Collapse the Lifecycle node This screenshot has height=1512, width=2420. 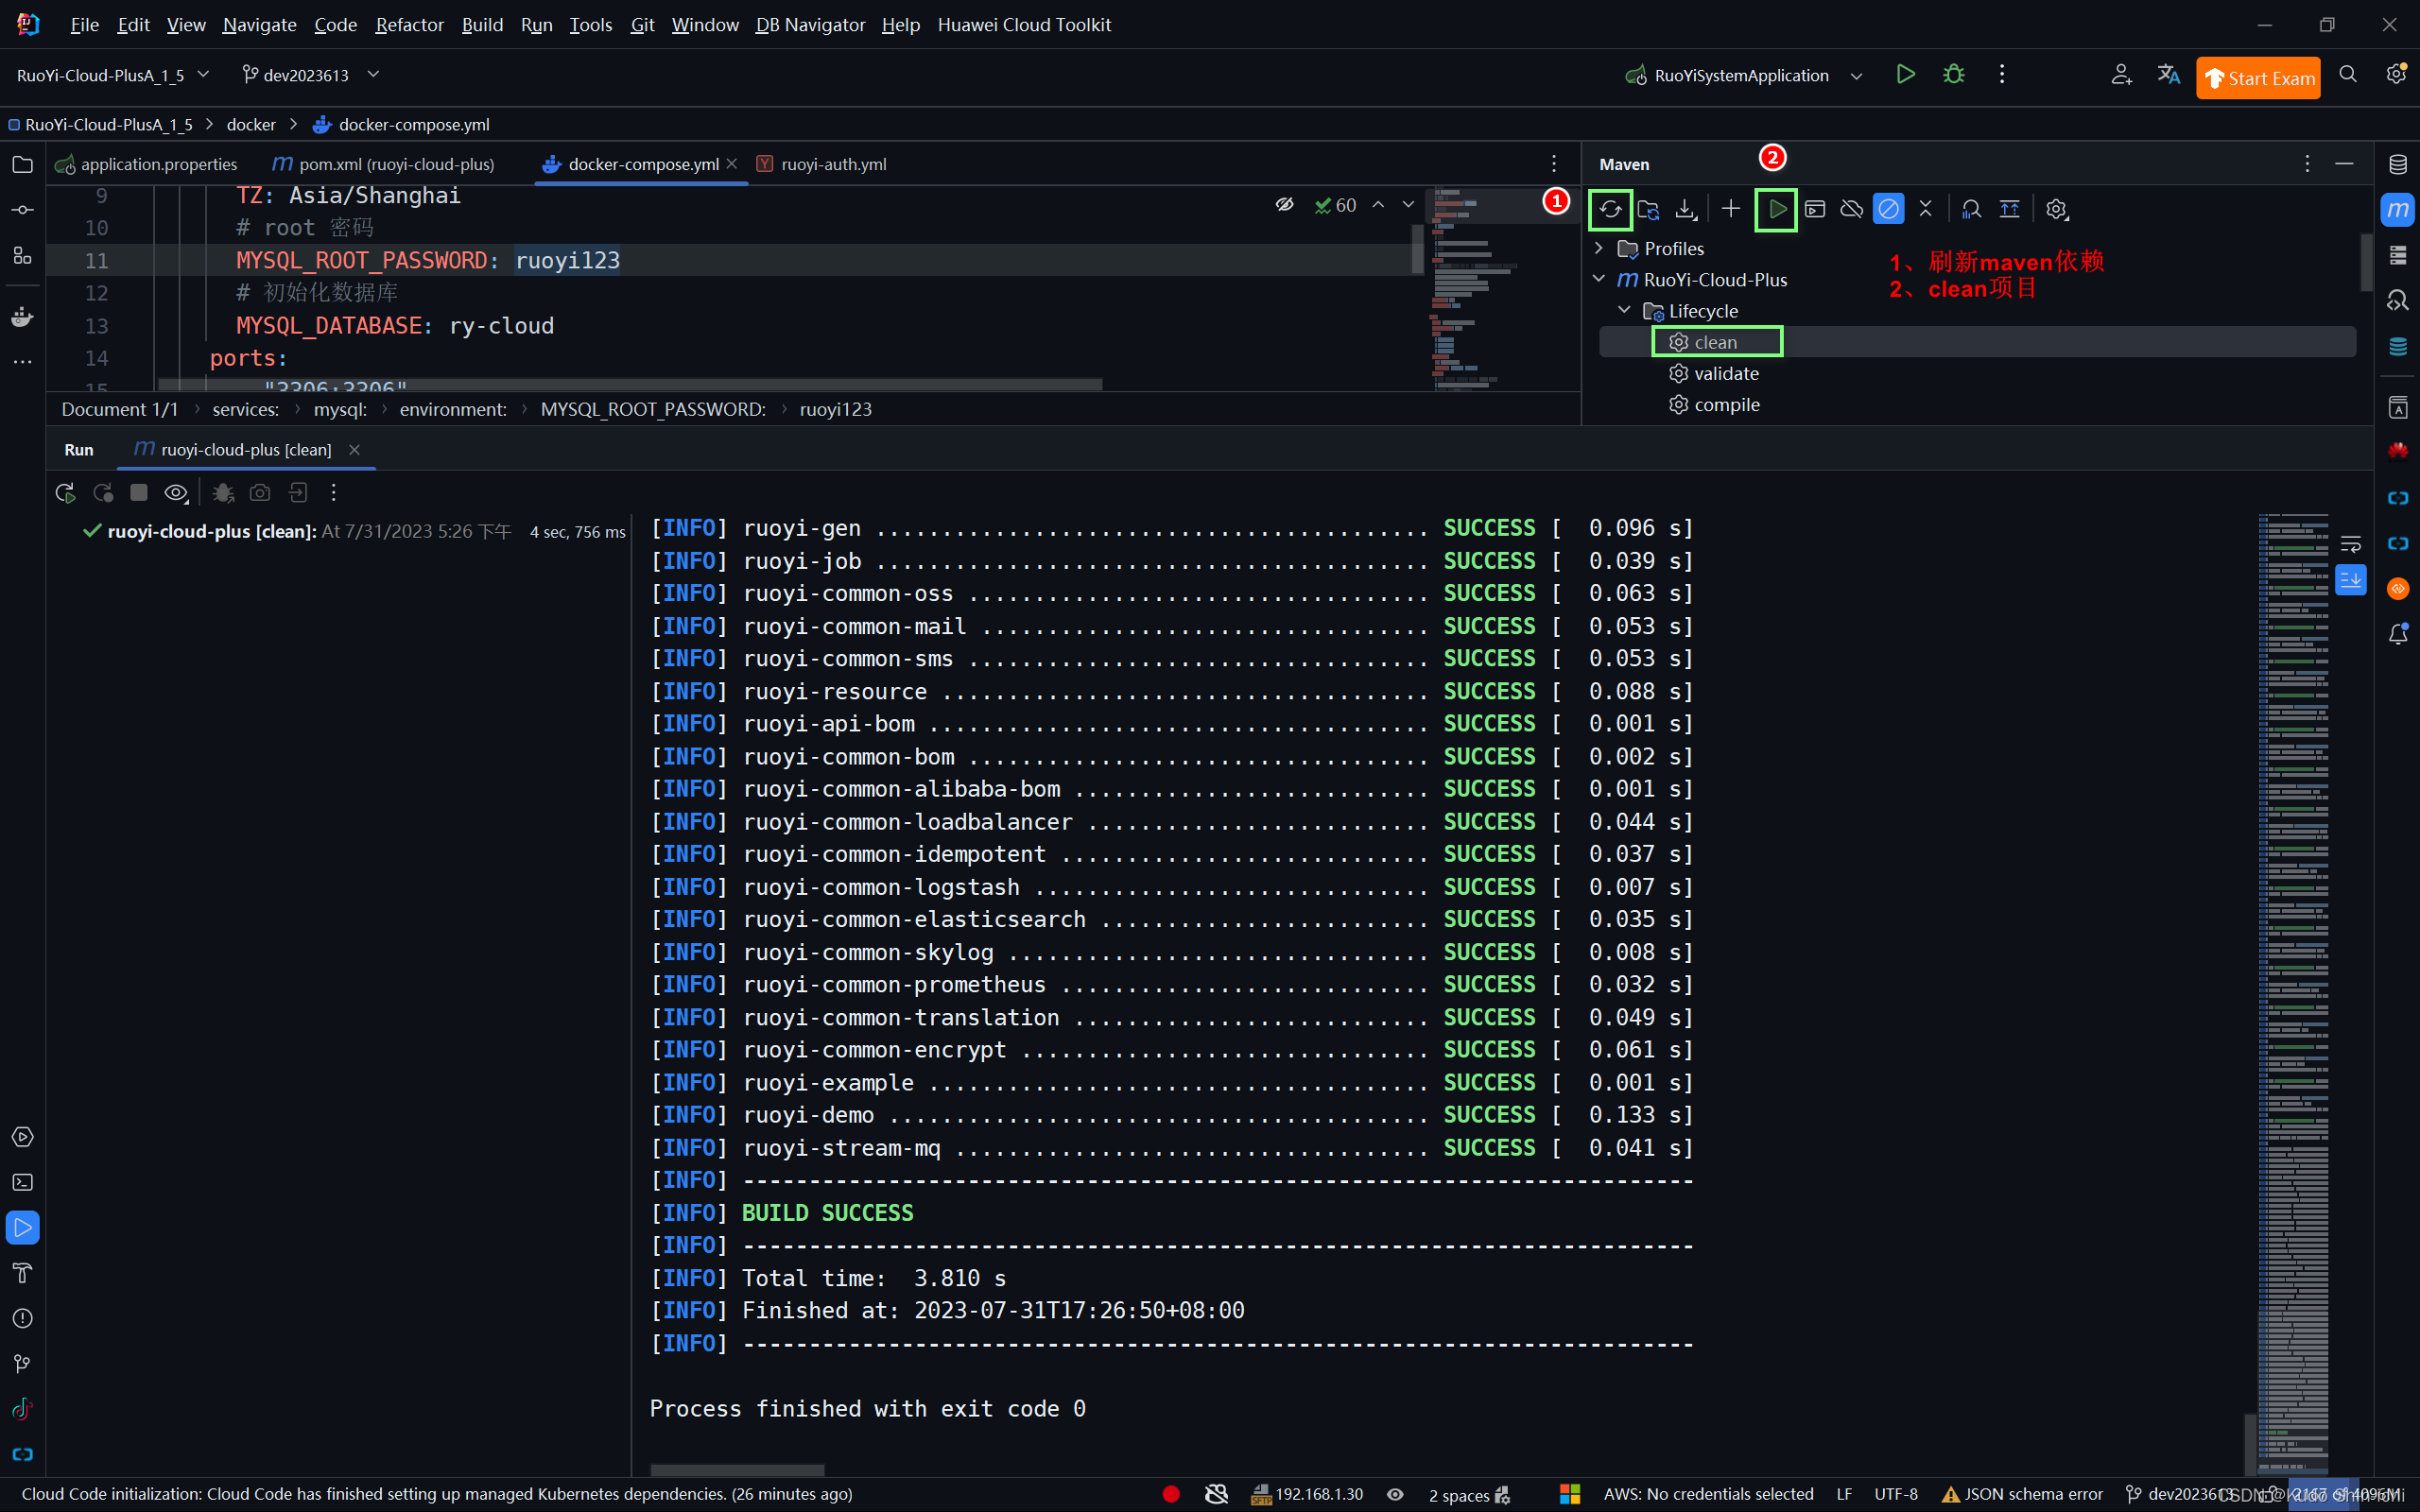(1625, 310)
